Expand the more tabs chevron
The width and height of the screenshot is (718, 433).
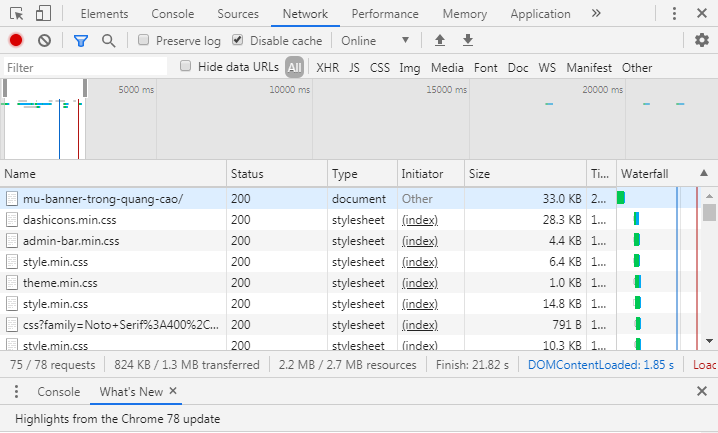point(596,14)
